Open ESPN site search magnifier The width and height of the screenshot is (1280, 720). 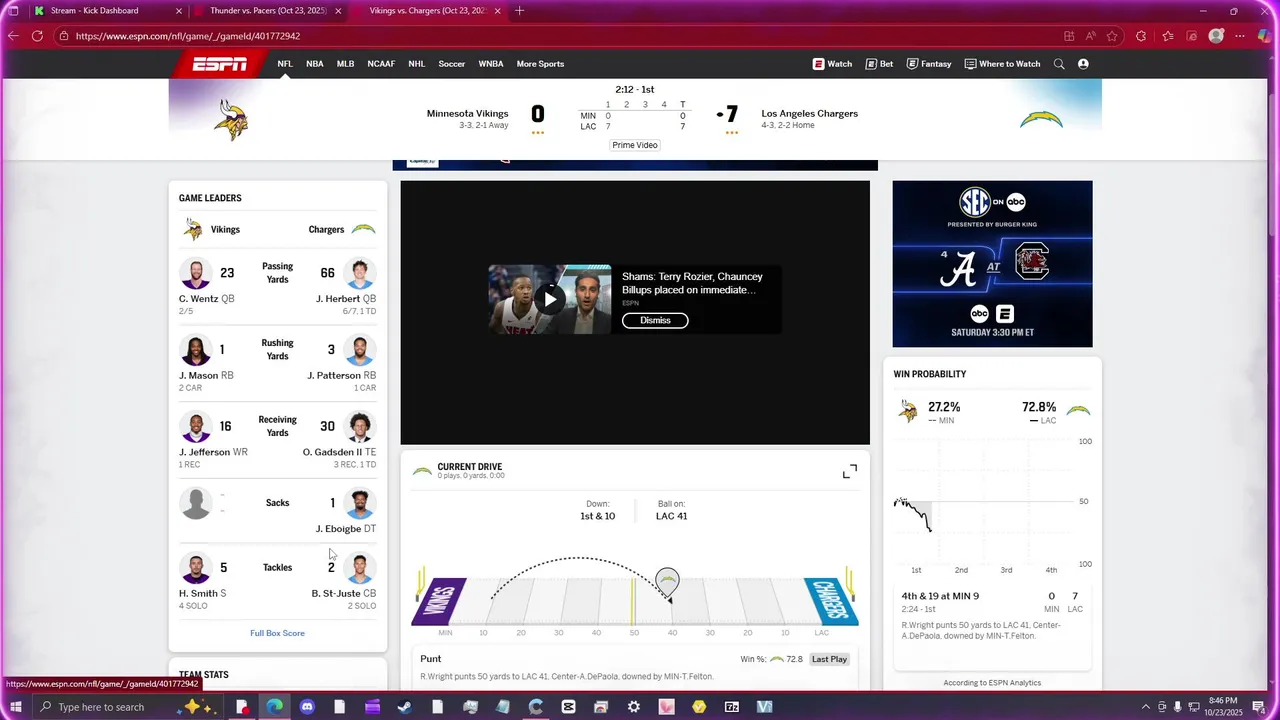[1059, 64]
